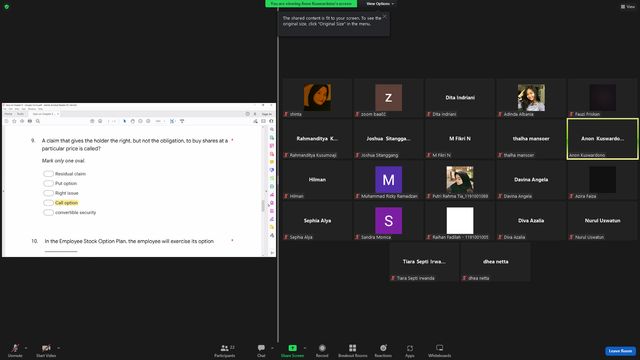Open the fit page dropdown in Acrobat toolbar
Image resolution: width=640 pixels, height=360 pixels.
pyautogui.click(x=176, y=121)
